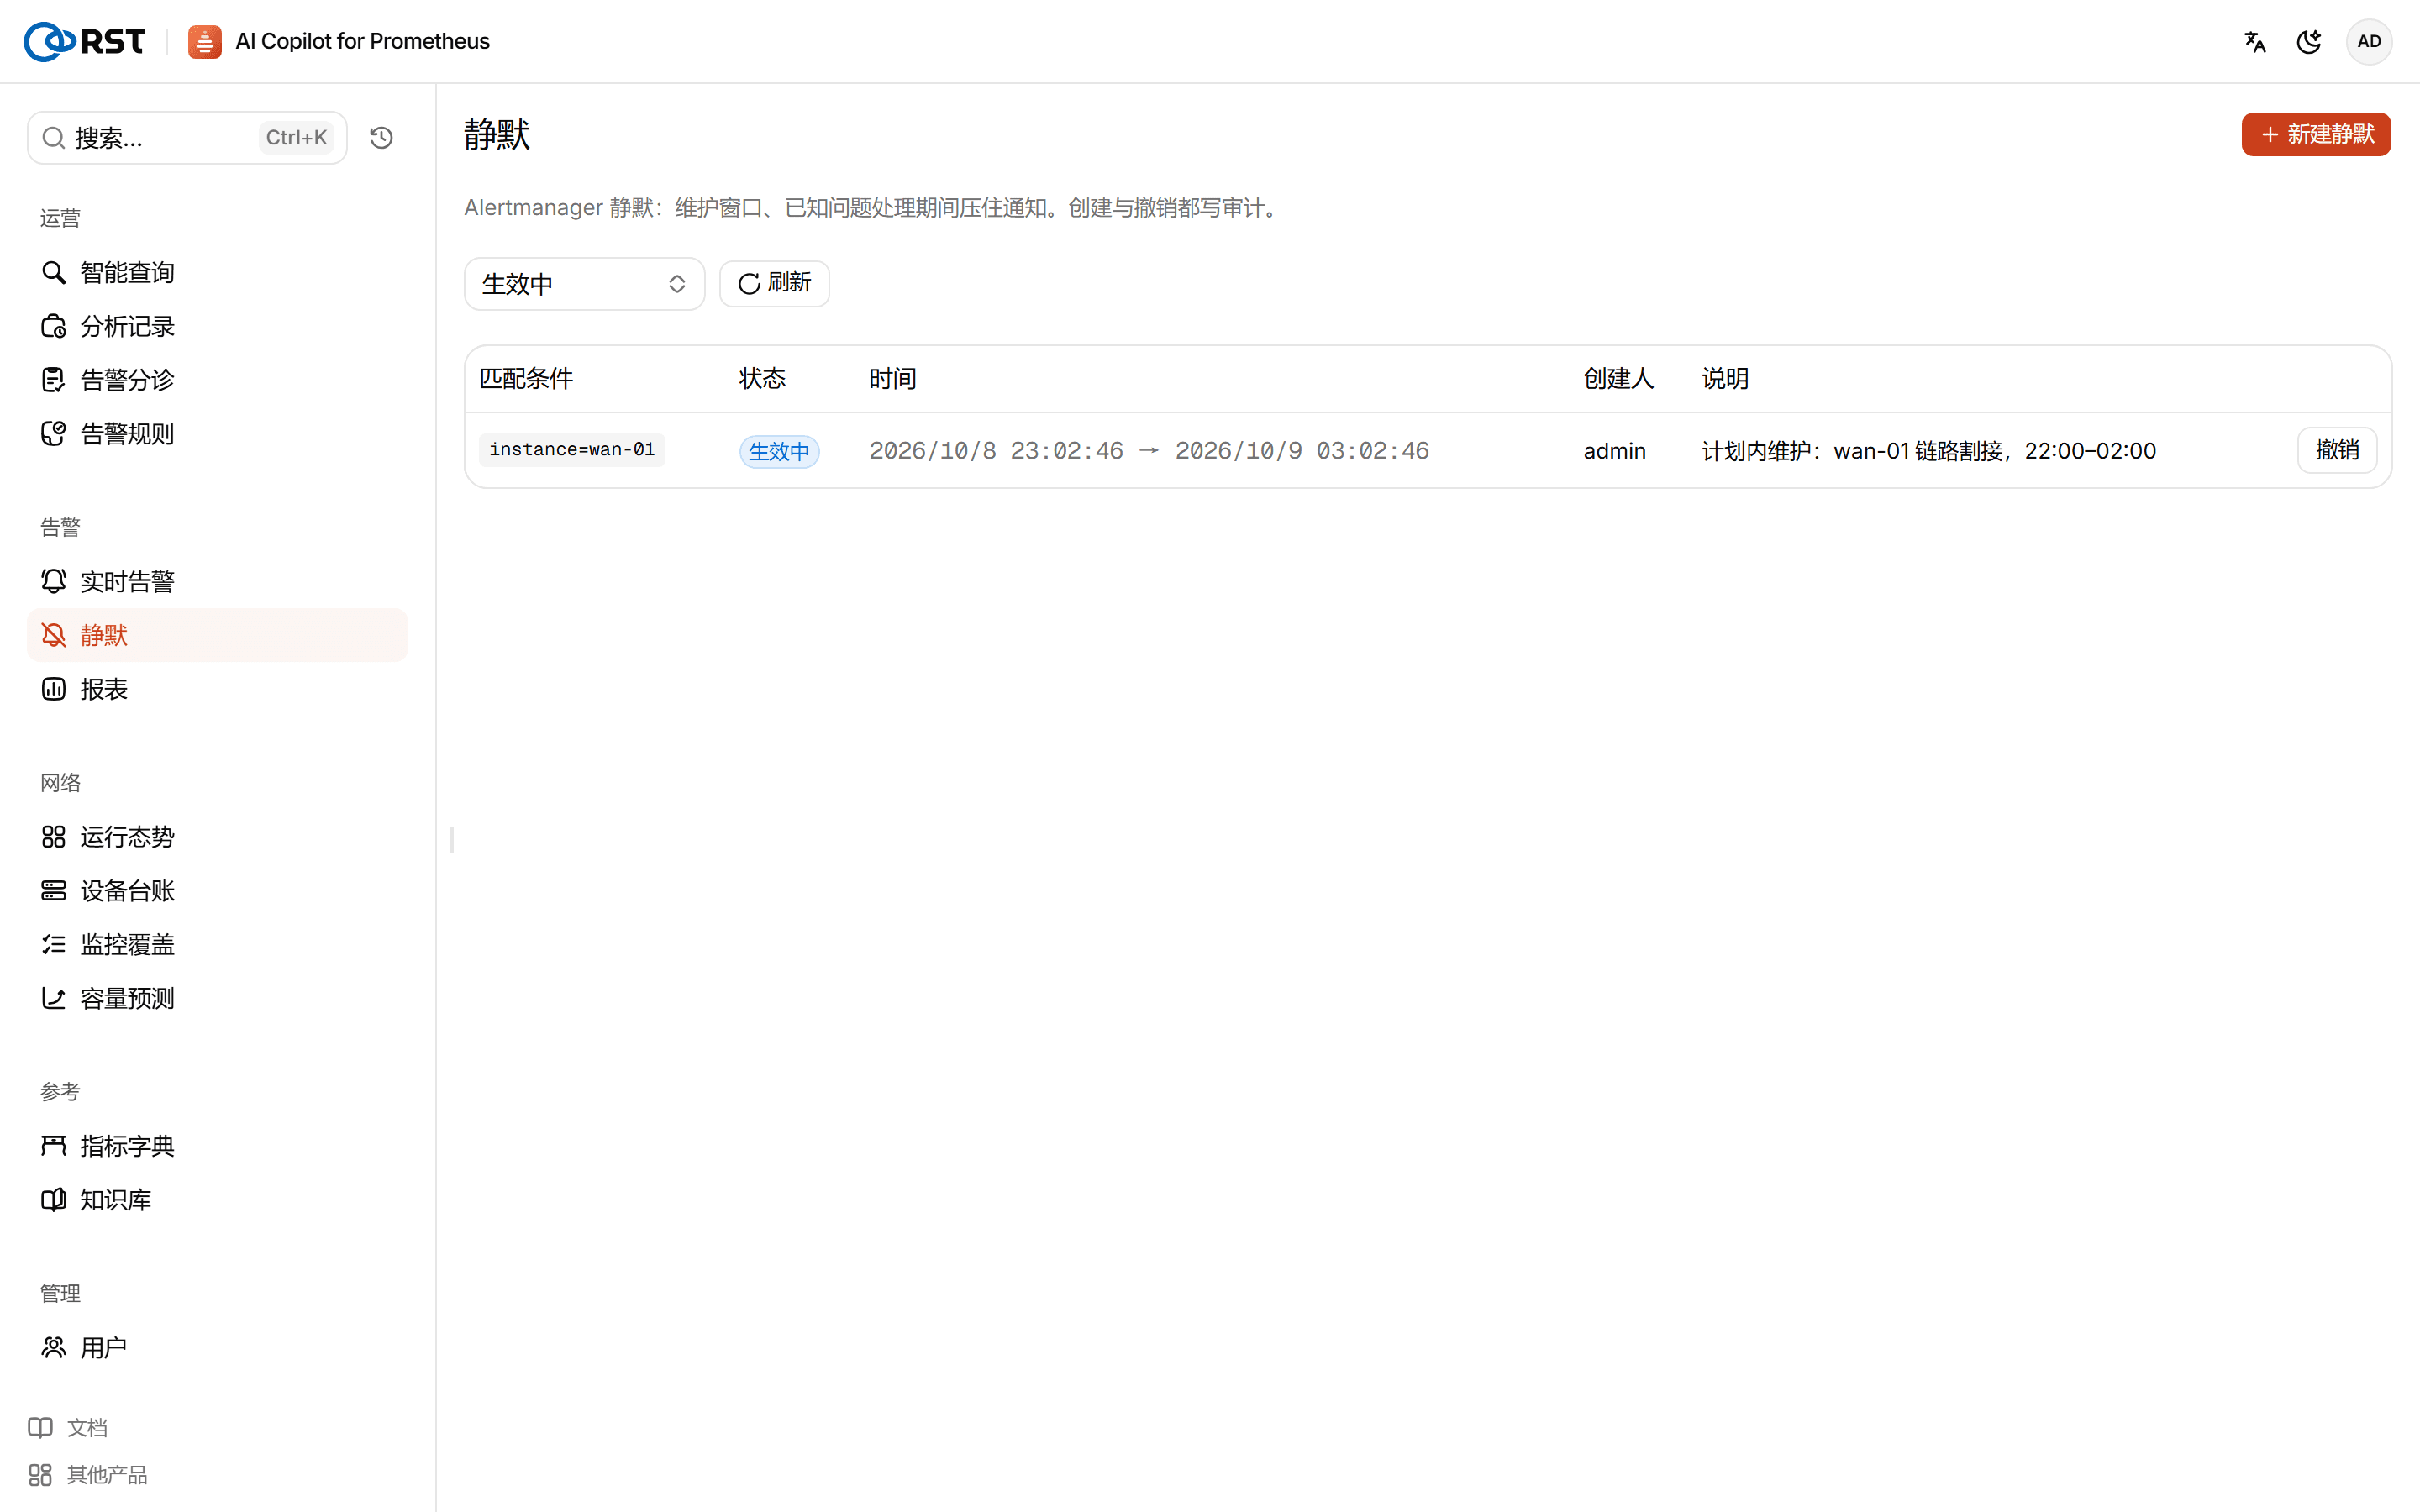Click the AI Copilot for Prometheus app icon
2420x1512 pixels.
tap(205, 41)
